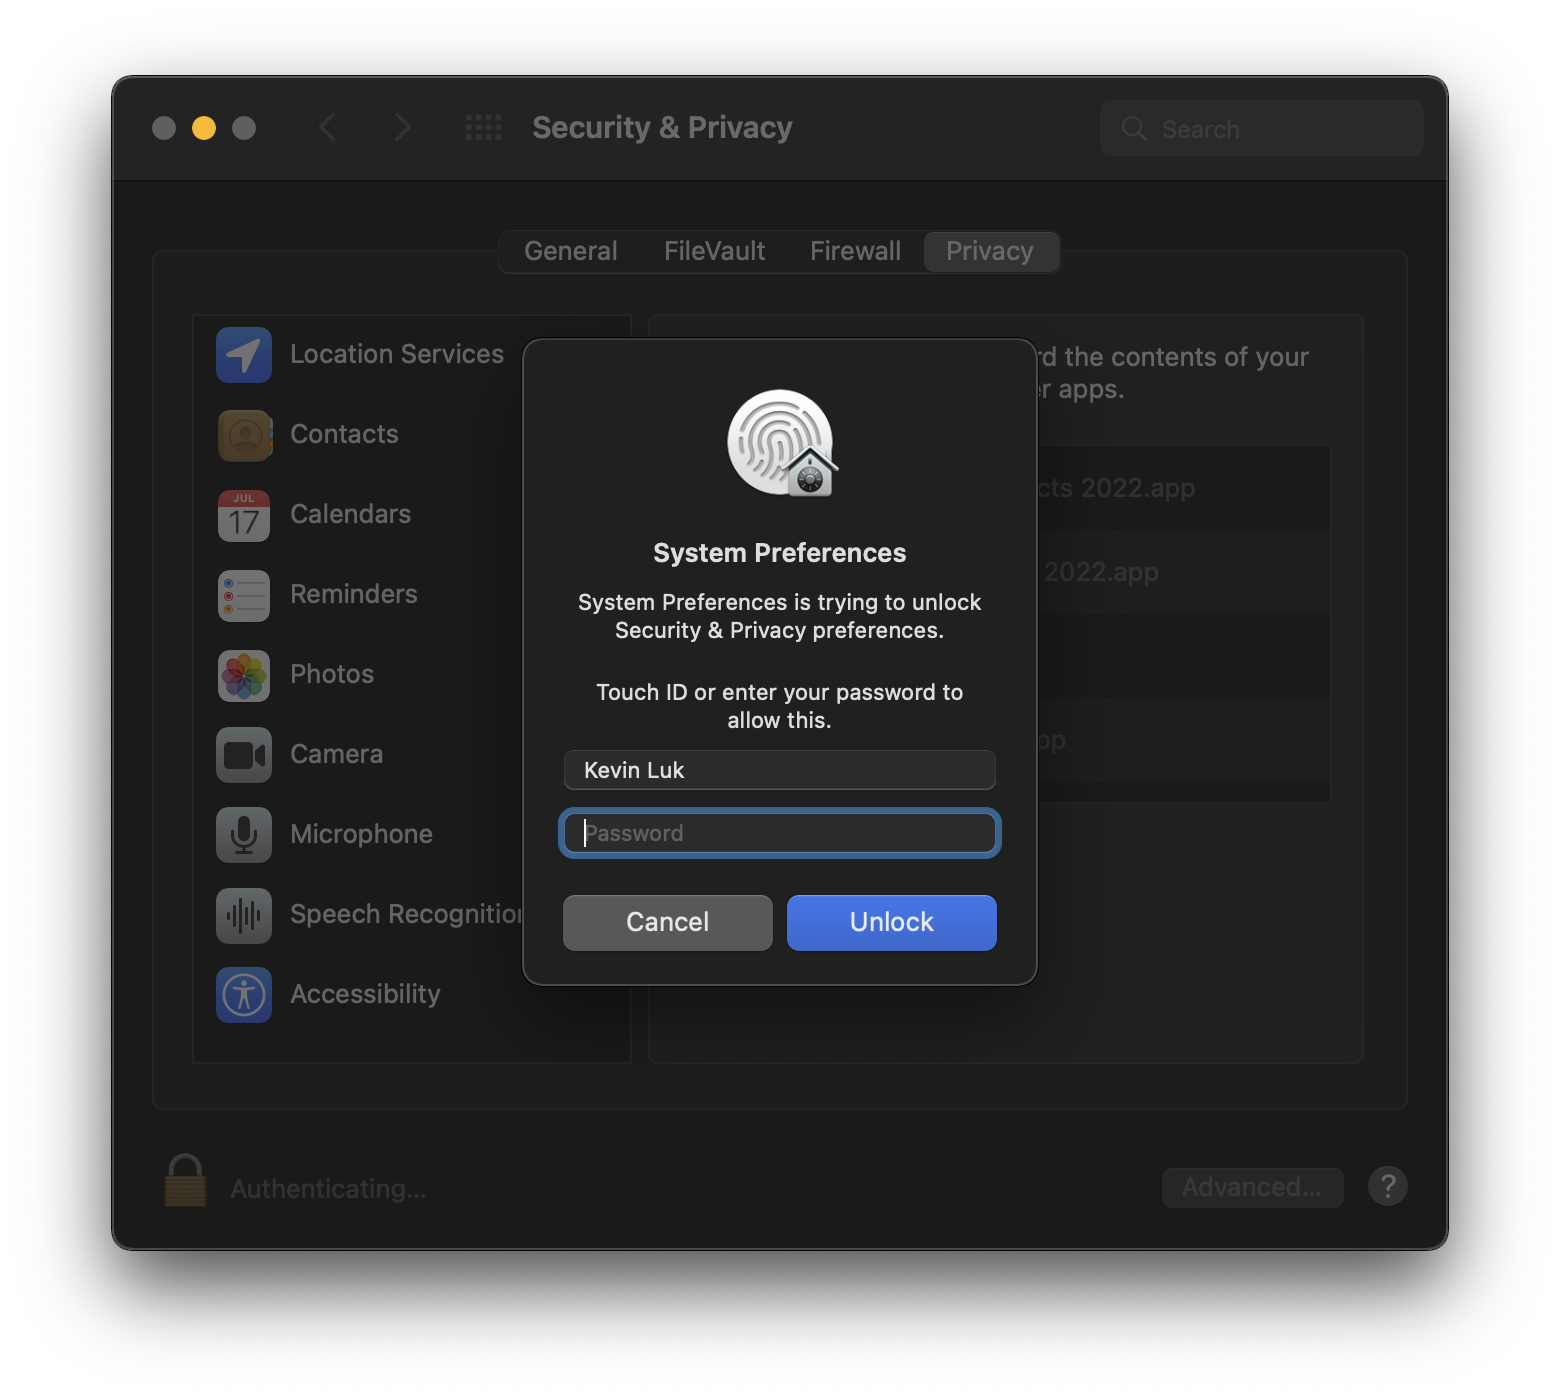Click the Camera icon in sidebar
Viewport: 1560px width, 1398px height.
(244, 755)
